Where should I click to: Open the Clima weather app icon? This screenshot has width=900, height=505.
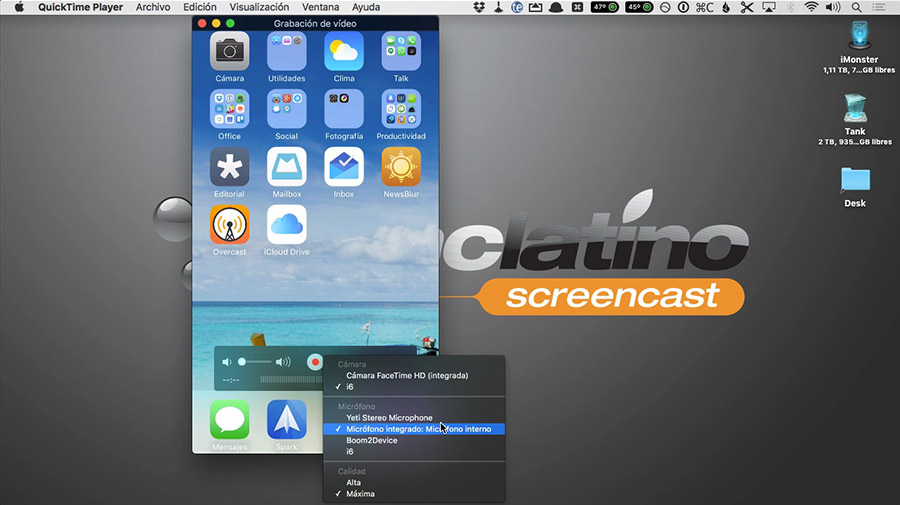click(344, 52)
